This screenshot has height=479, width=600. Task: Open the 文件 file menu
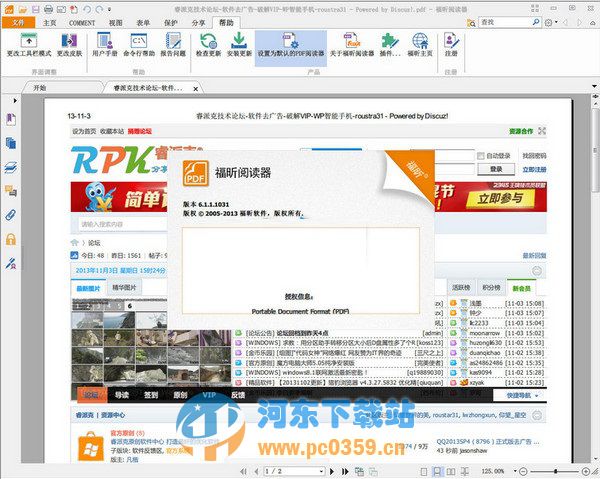[18, 23]
